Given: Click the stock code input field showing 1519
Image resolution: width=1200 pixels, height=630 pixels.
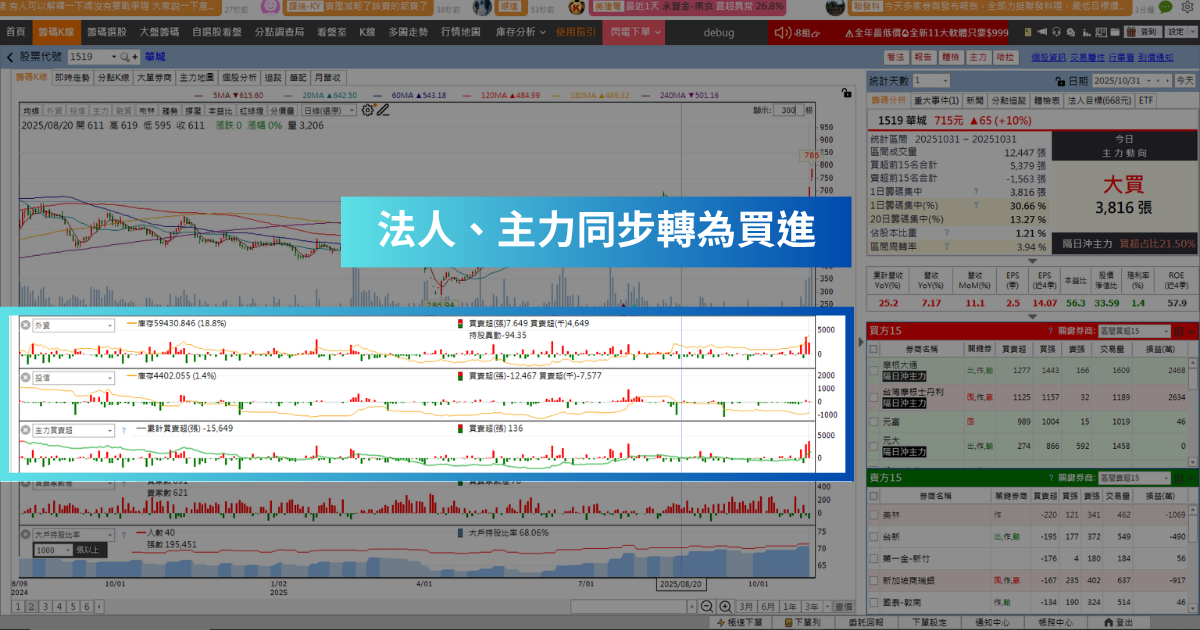Looking at the screenshot, I should point(87,58).
